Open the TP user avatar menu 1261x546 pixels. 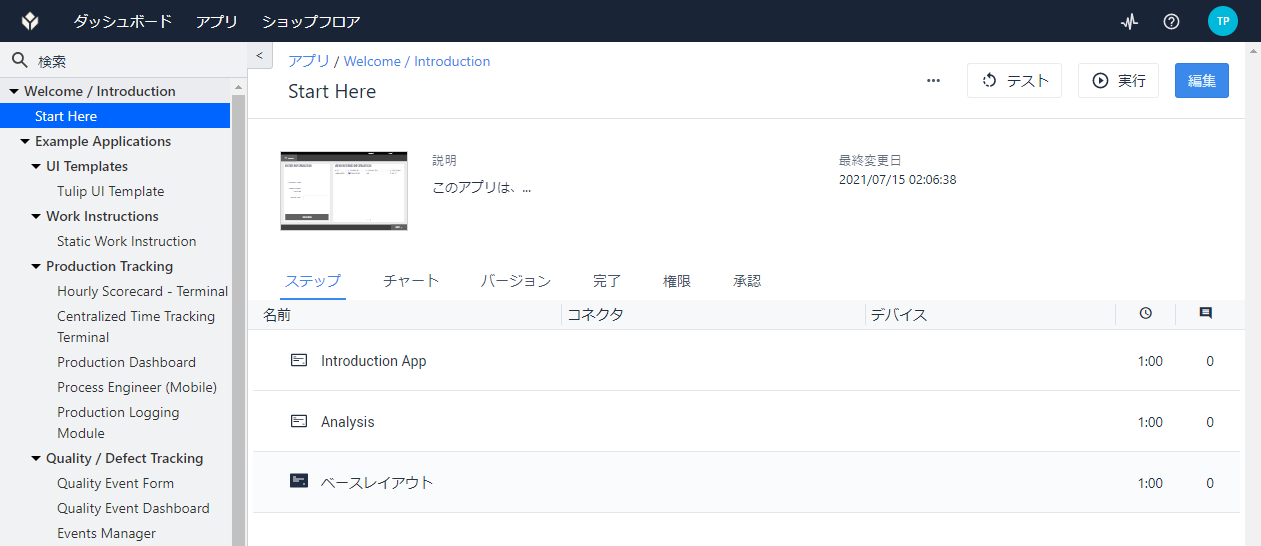click(1223, 21)
